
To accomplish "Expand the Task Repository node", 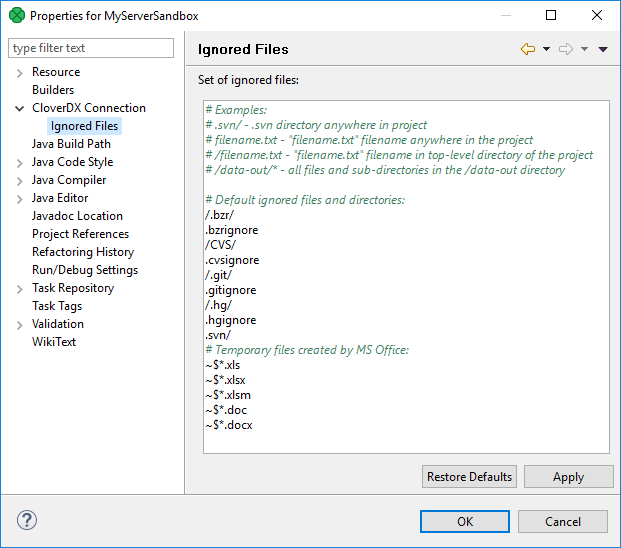I will [x=20, y=288].
